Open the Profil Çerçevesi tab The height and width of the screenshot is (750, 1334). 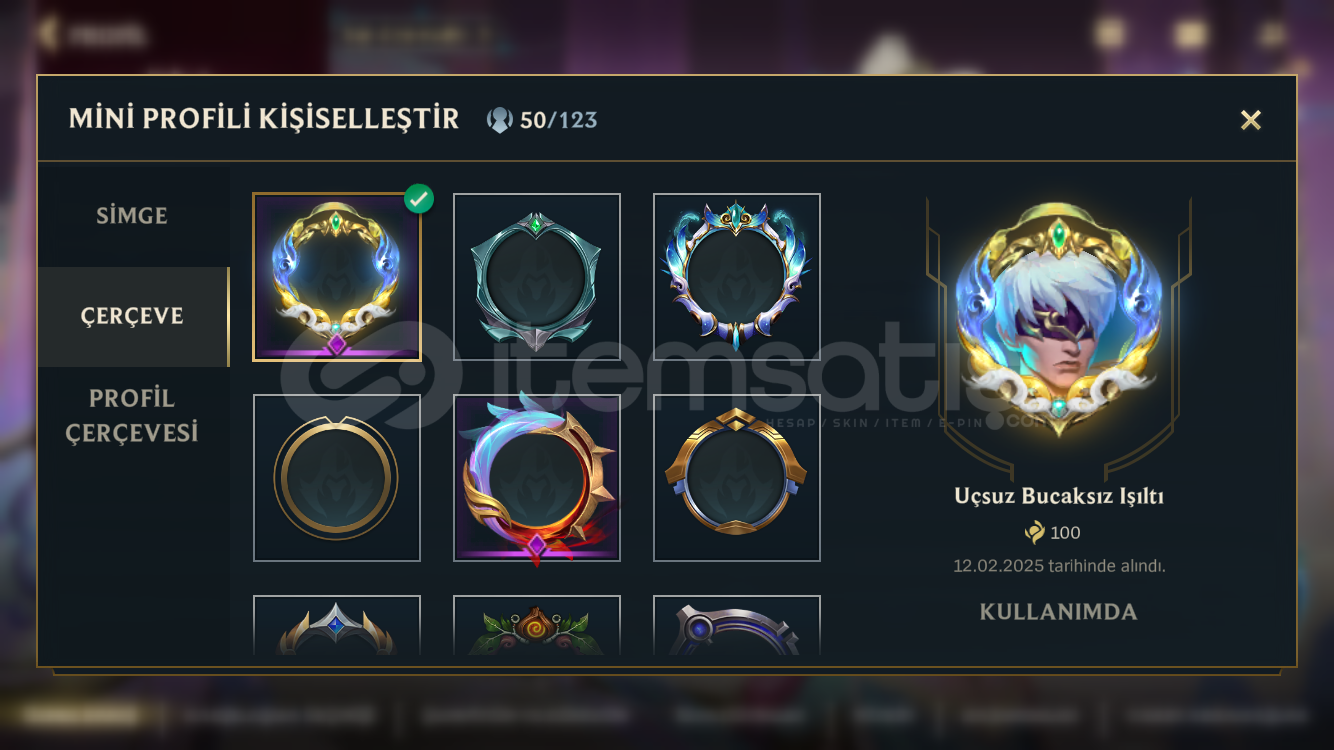132,416
